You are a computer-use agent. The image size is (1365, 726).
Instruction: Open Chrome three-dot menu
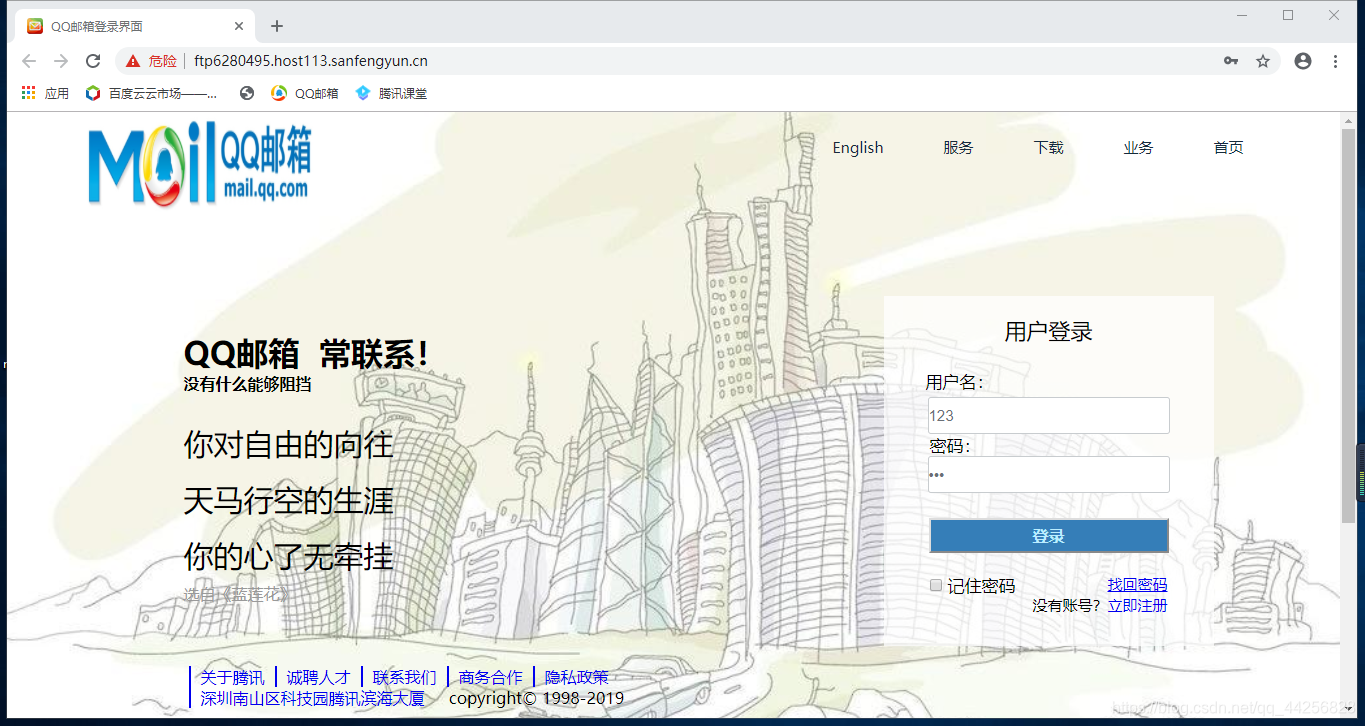coord(1335,61)
